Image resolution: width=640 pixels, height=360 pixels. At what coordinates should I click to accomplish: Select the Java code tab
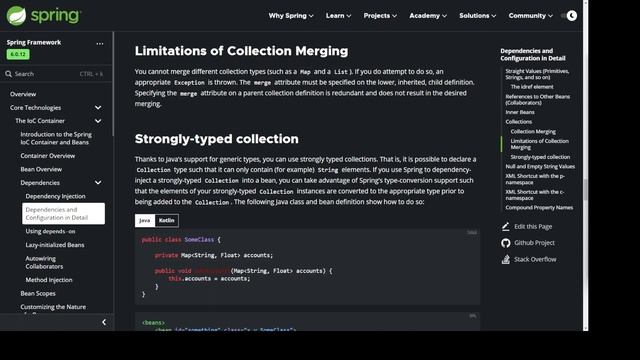coord(144,220)
